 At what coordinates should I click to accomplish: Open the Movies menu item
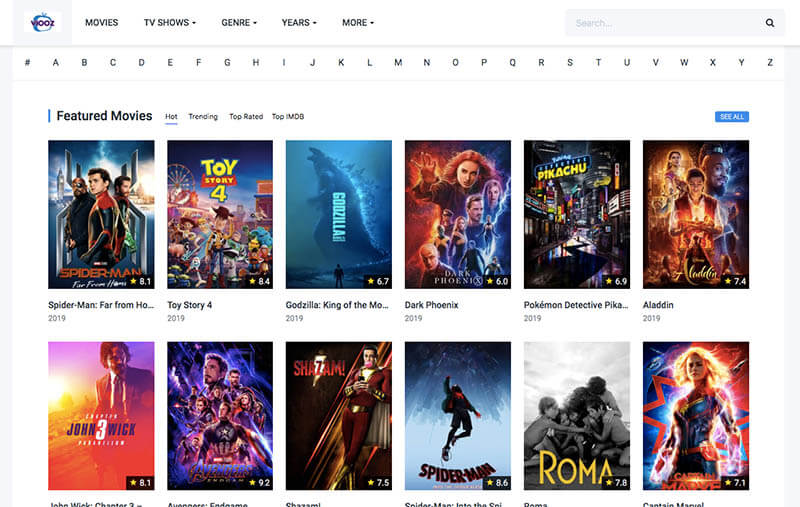(x=101, y=22)
